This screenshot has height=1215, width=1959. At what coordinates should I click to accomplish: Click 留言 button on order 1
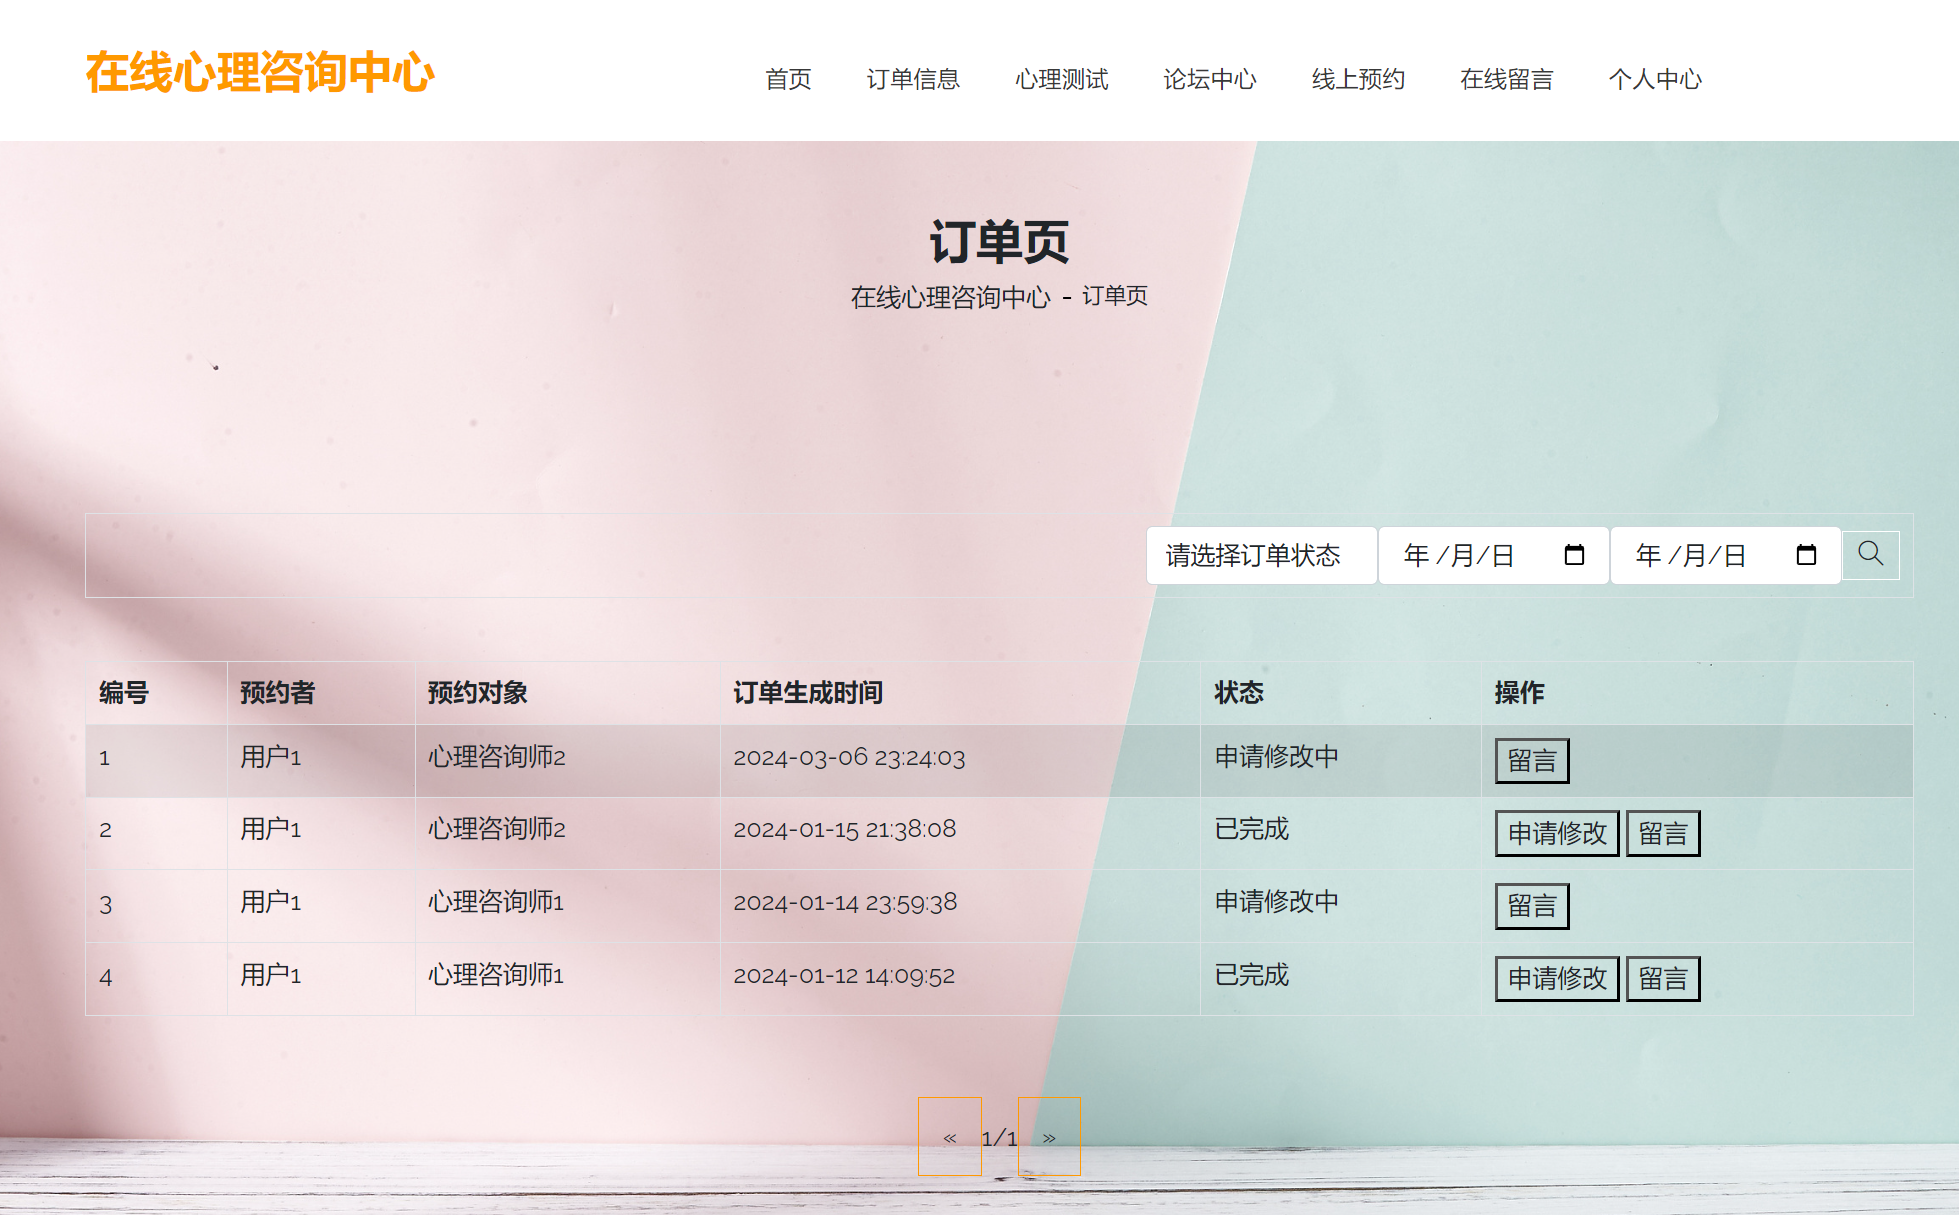tap(1532, 760)
